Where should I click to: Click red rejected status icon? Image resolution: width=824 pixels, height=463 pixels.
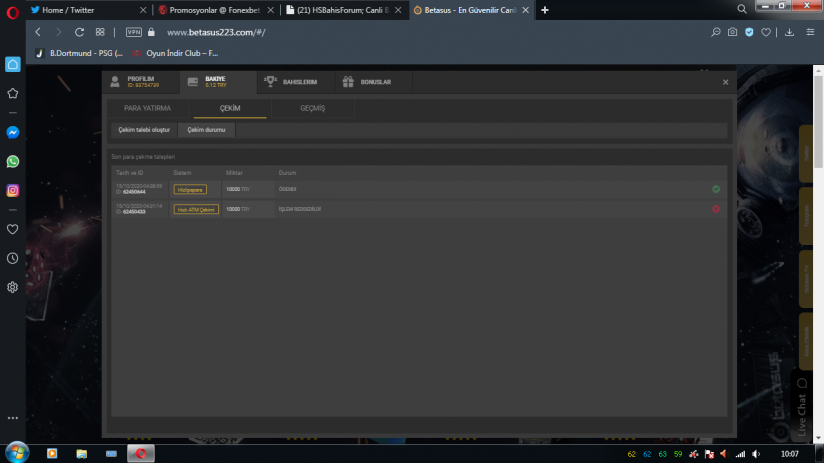pyautogui.click(x=716, y=209)
